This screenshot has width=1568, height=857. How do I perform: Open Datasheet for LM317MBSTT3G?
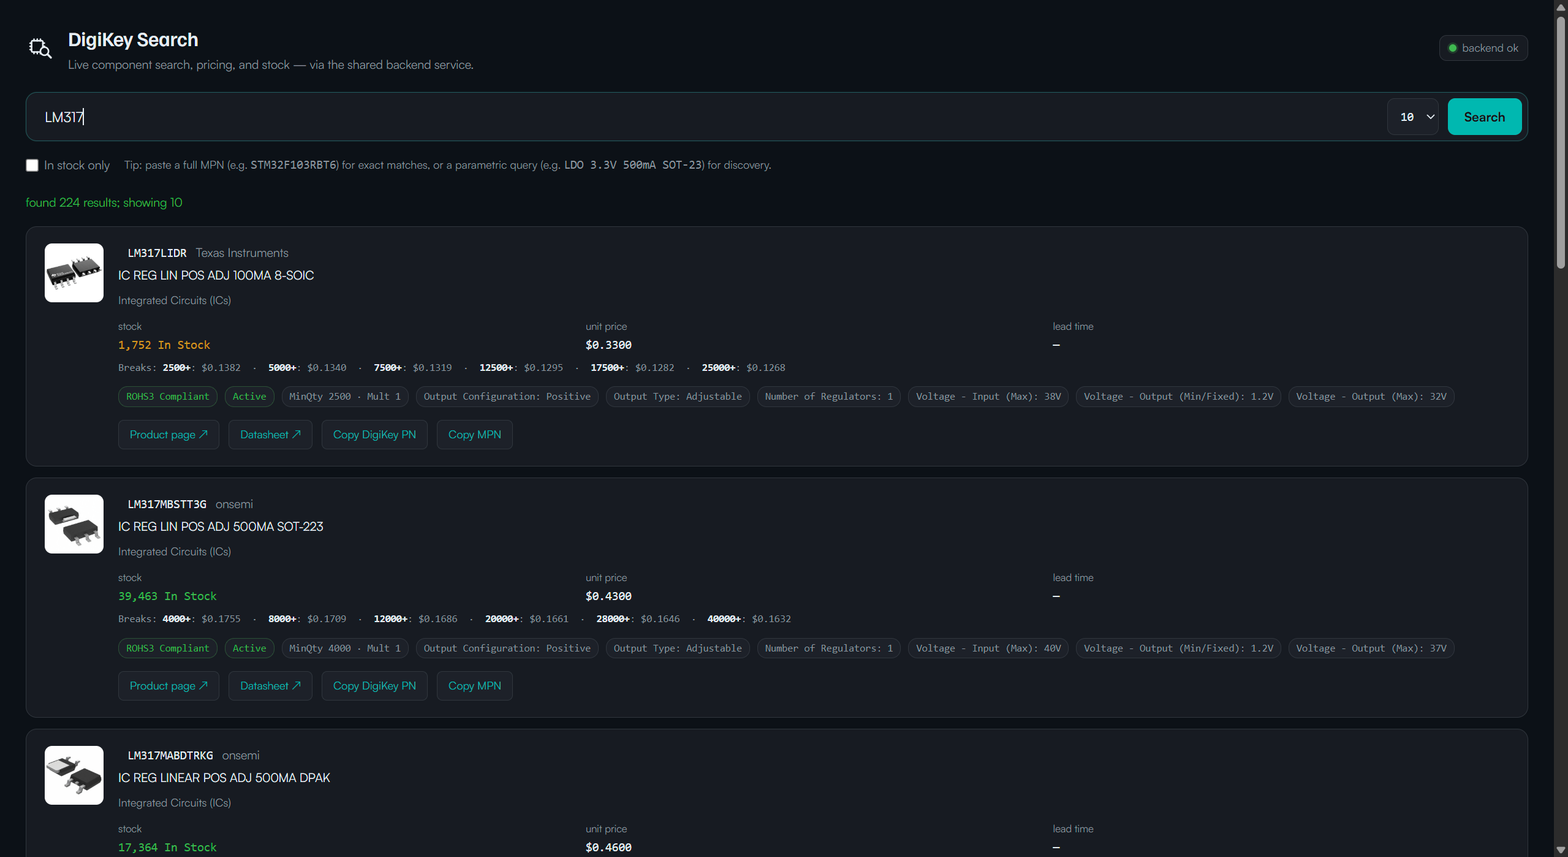tap(270, 686)
